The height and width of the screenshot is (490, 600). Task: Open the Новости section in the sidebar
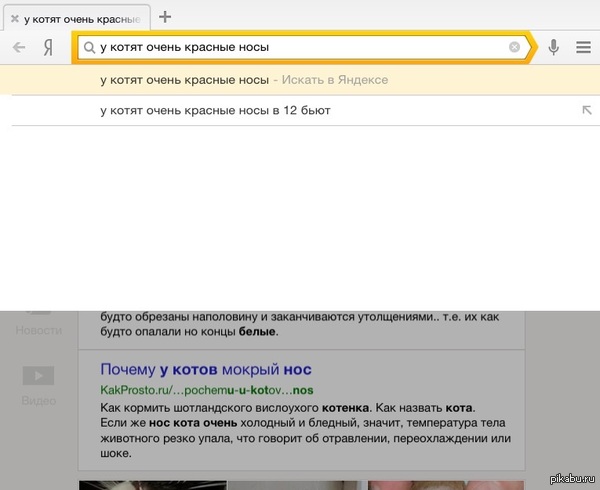point(38,330)
